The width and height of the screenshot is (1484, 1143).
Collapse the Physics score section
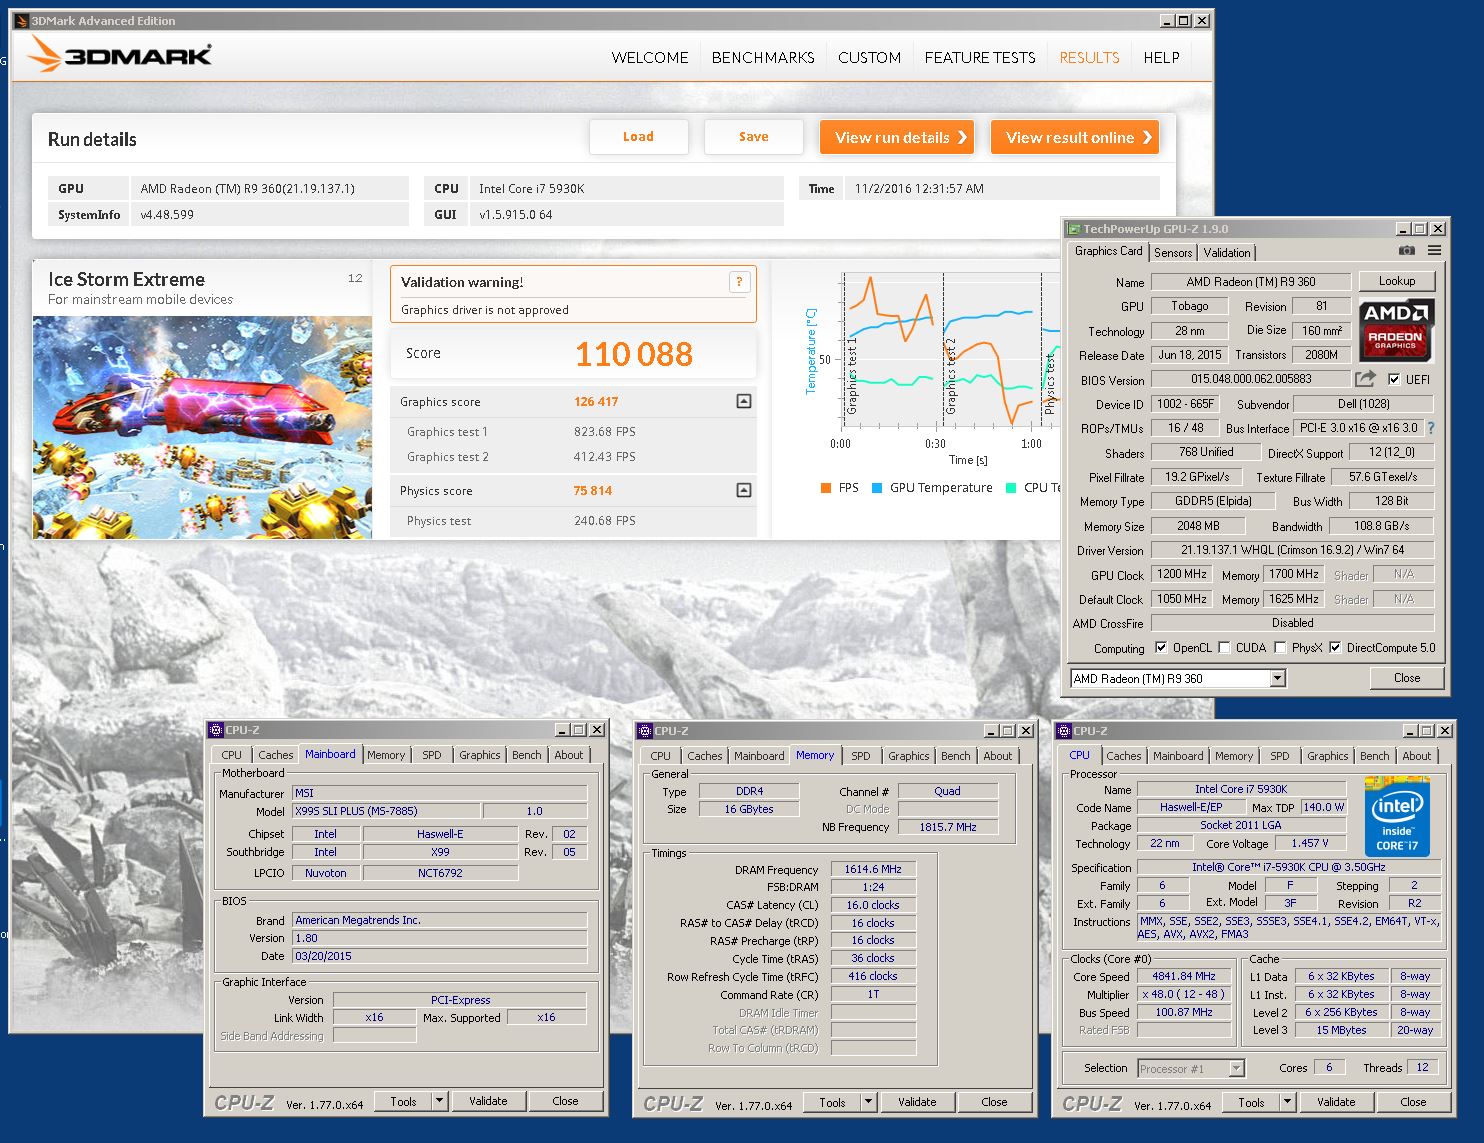click(744, 490)
